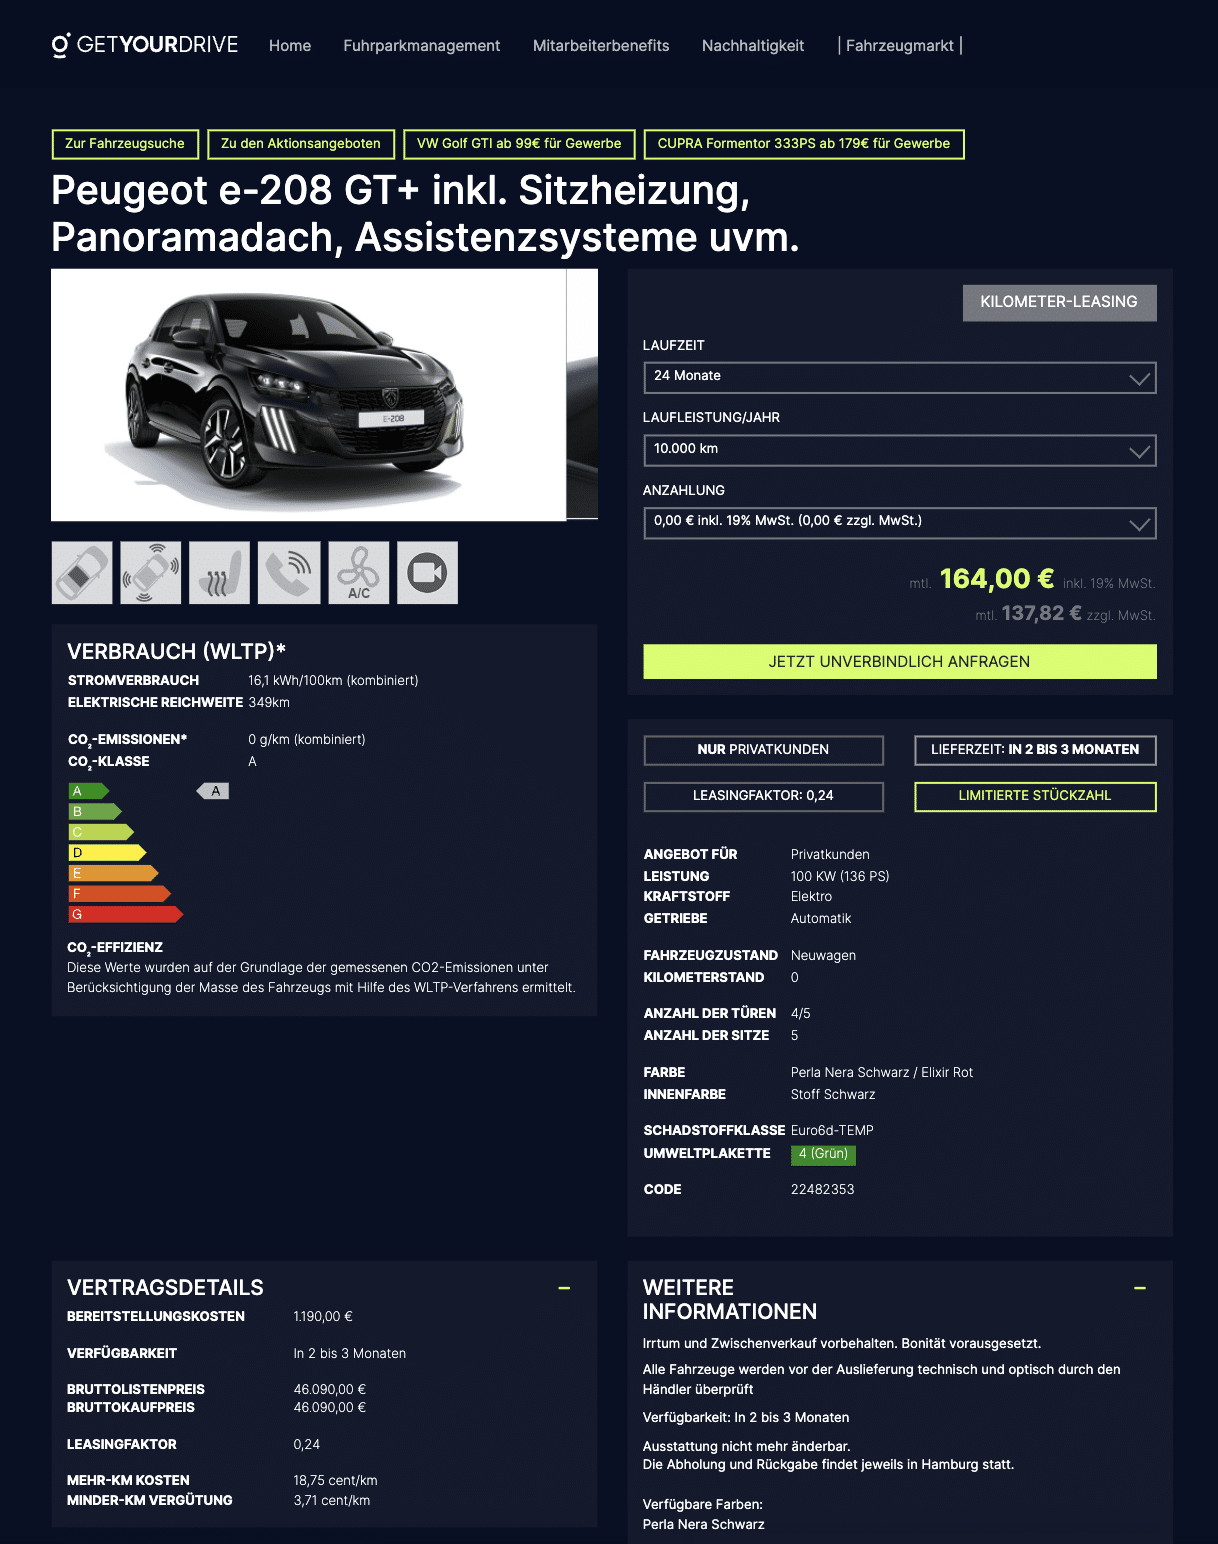Select the panoramic roof feature icon

pos(82,573)
